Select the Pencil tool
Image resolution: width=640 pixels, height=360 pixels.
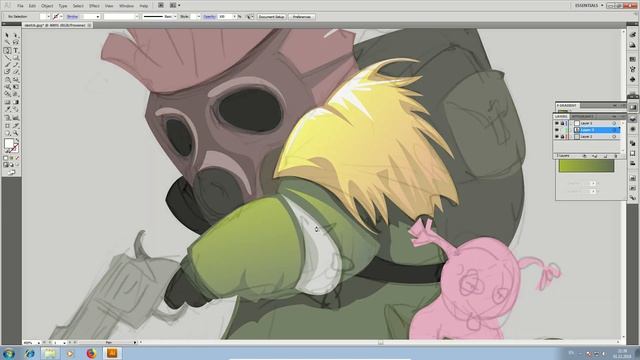(16, 65)
